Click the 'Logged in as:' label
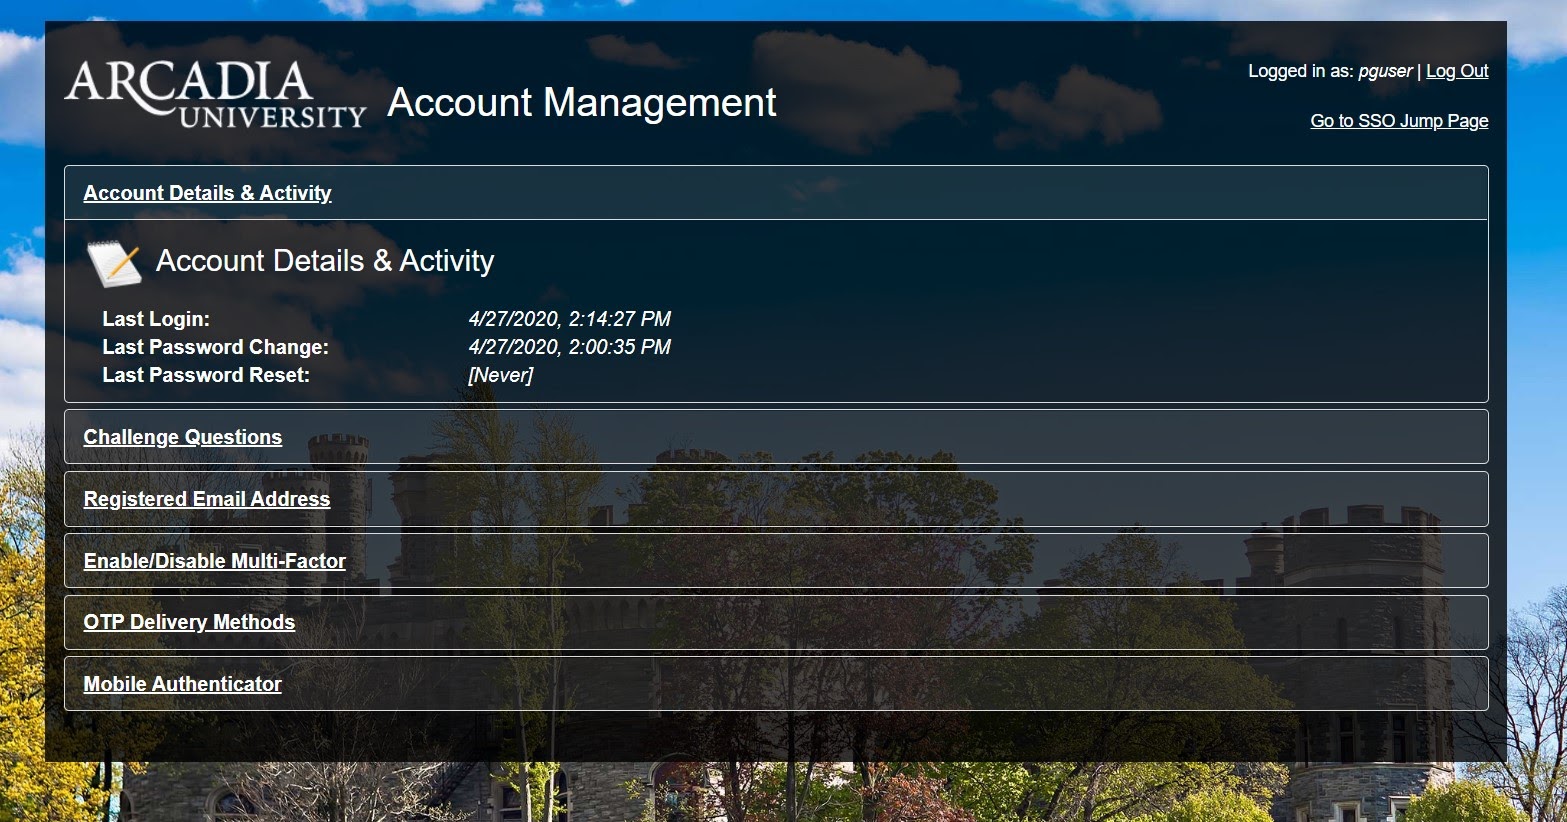The width and height of the screenshot is (1567, 822). pos(1300,71)
